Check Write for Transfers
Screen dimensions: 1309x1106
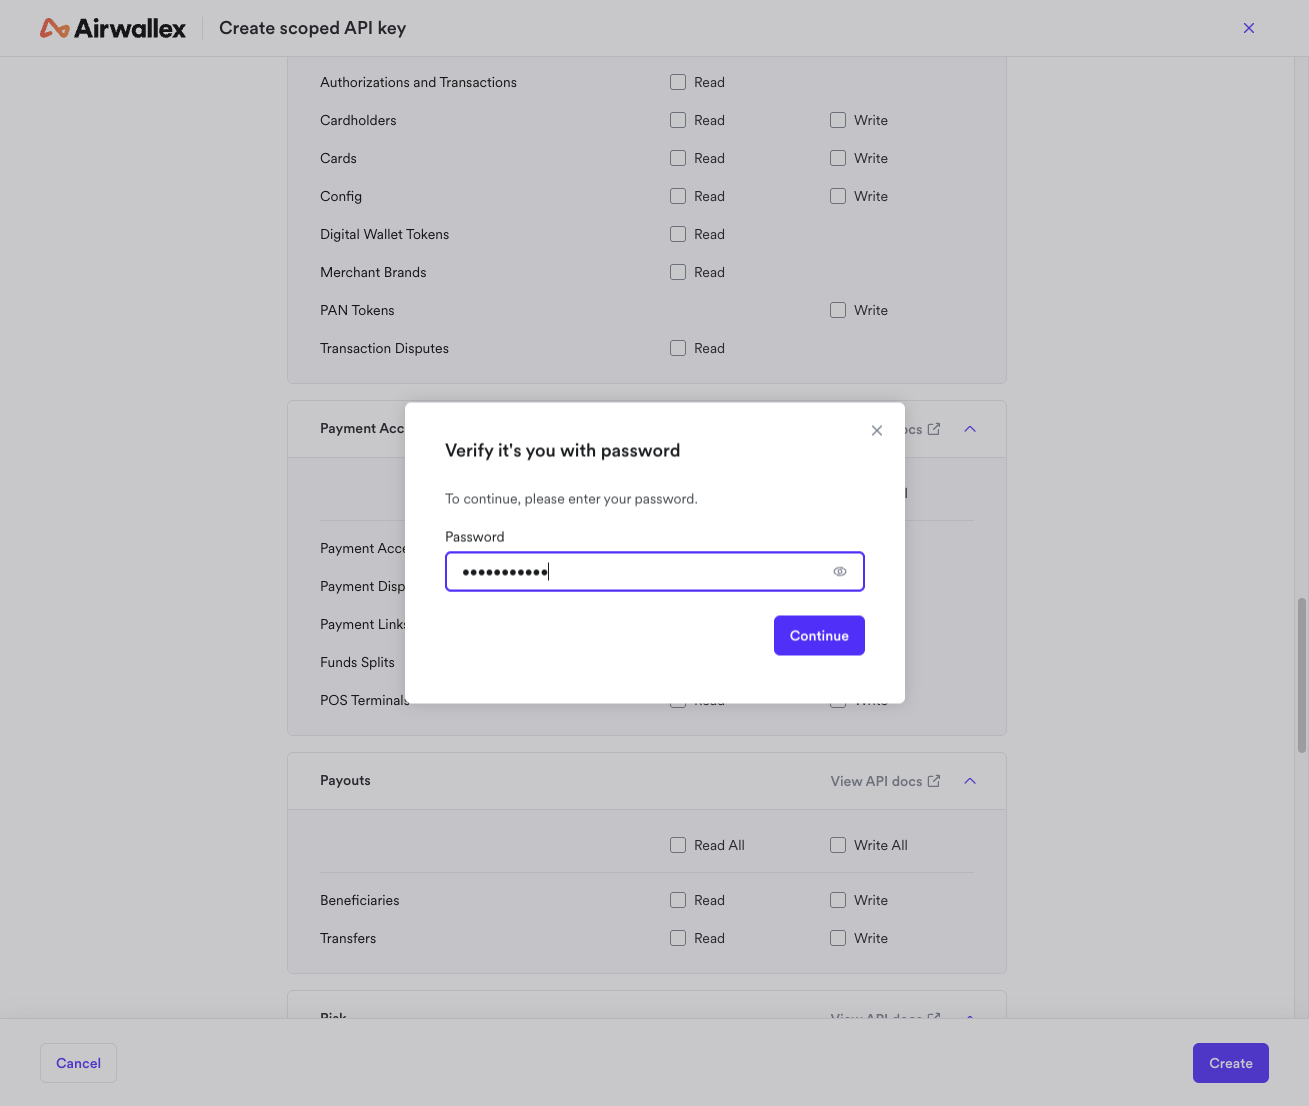838,938
